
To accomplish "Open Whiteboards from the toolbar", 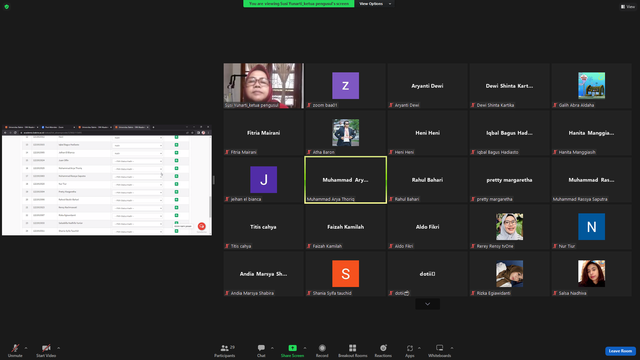I will (x=440, y=350).
